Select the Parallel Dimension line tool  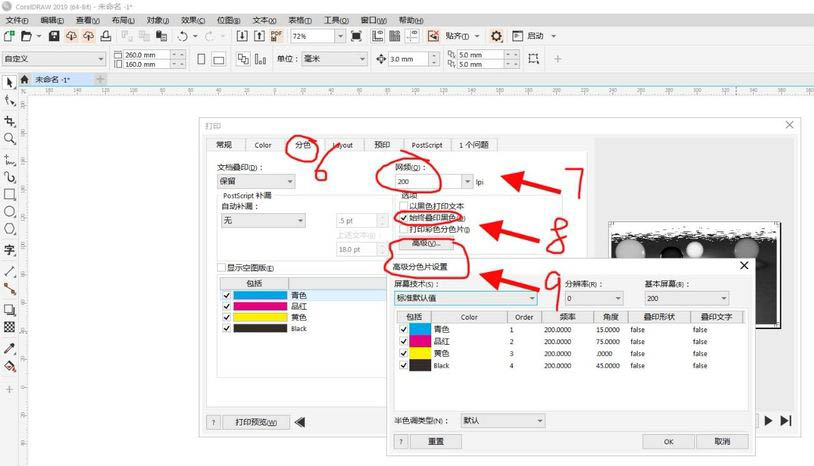(9, 271)
